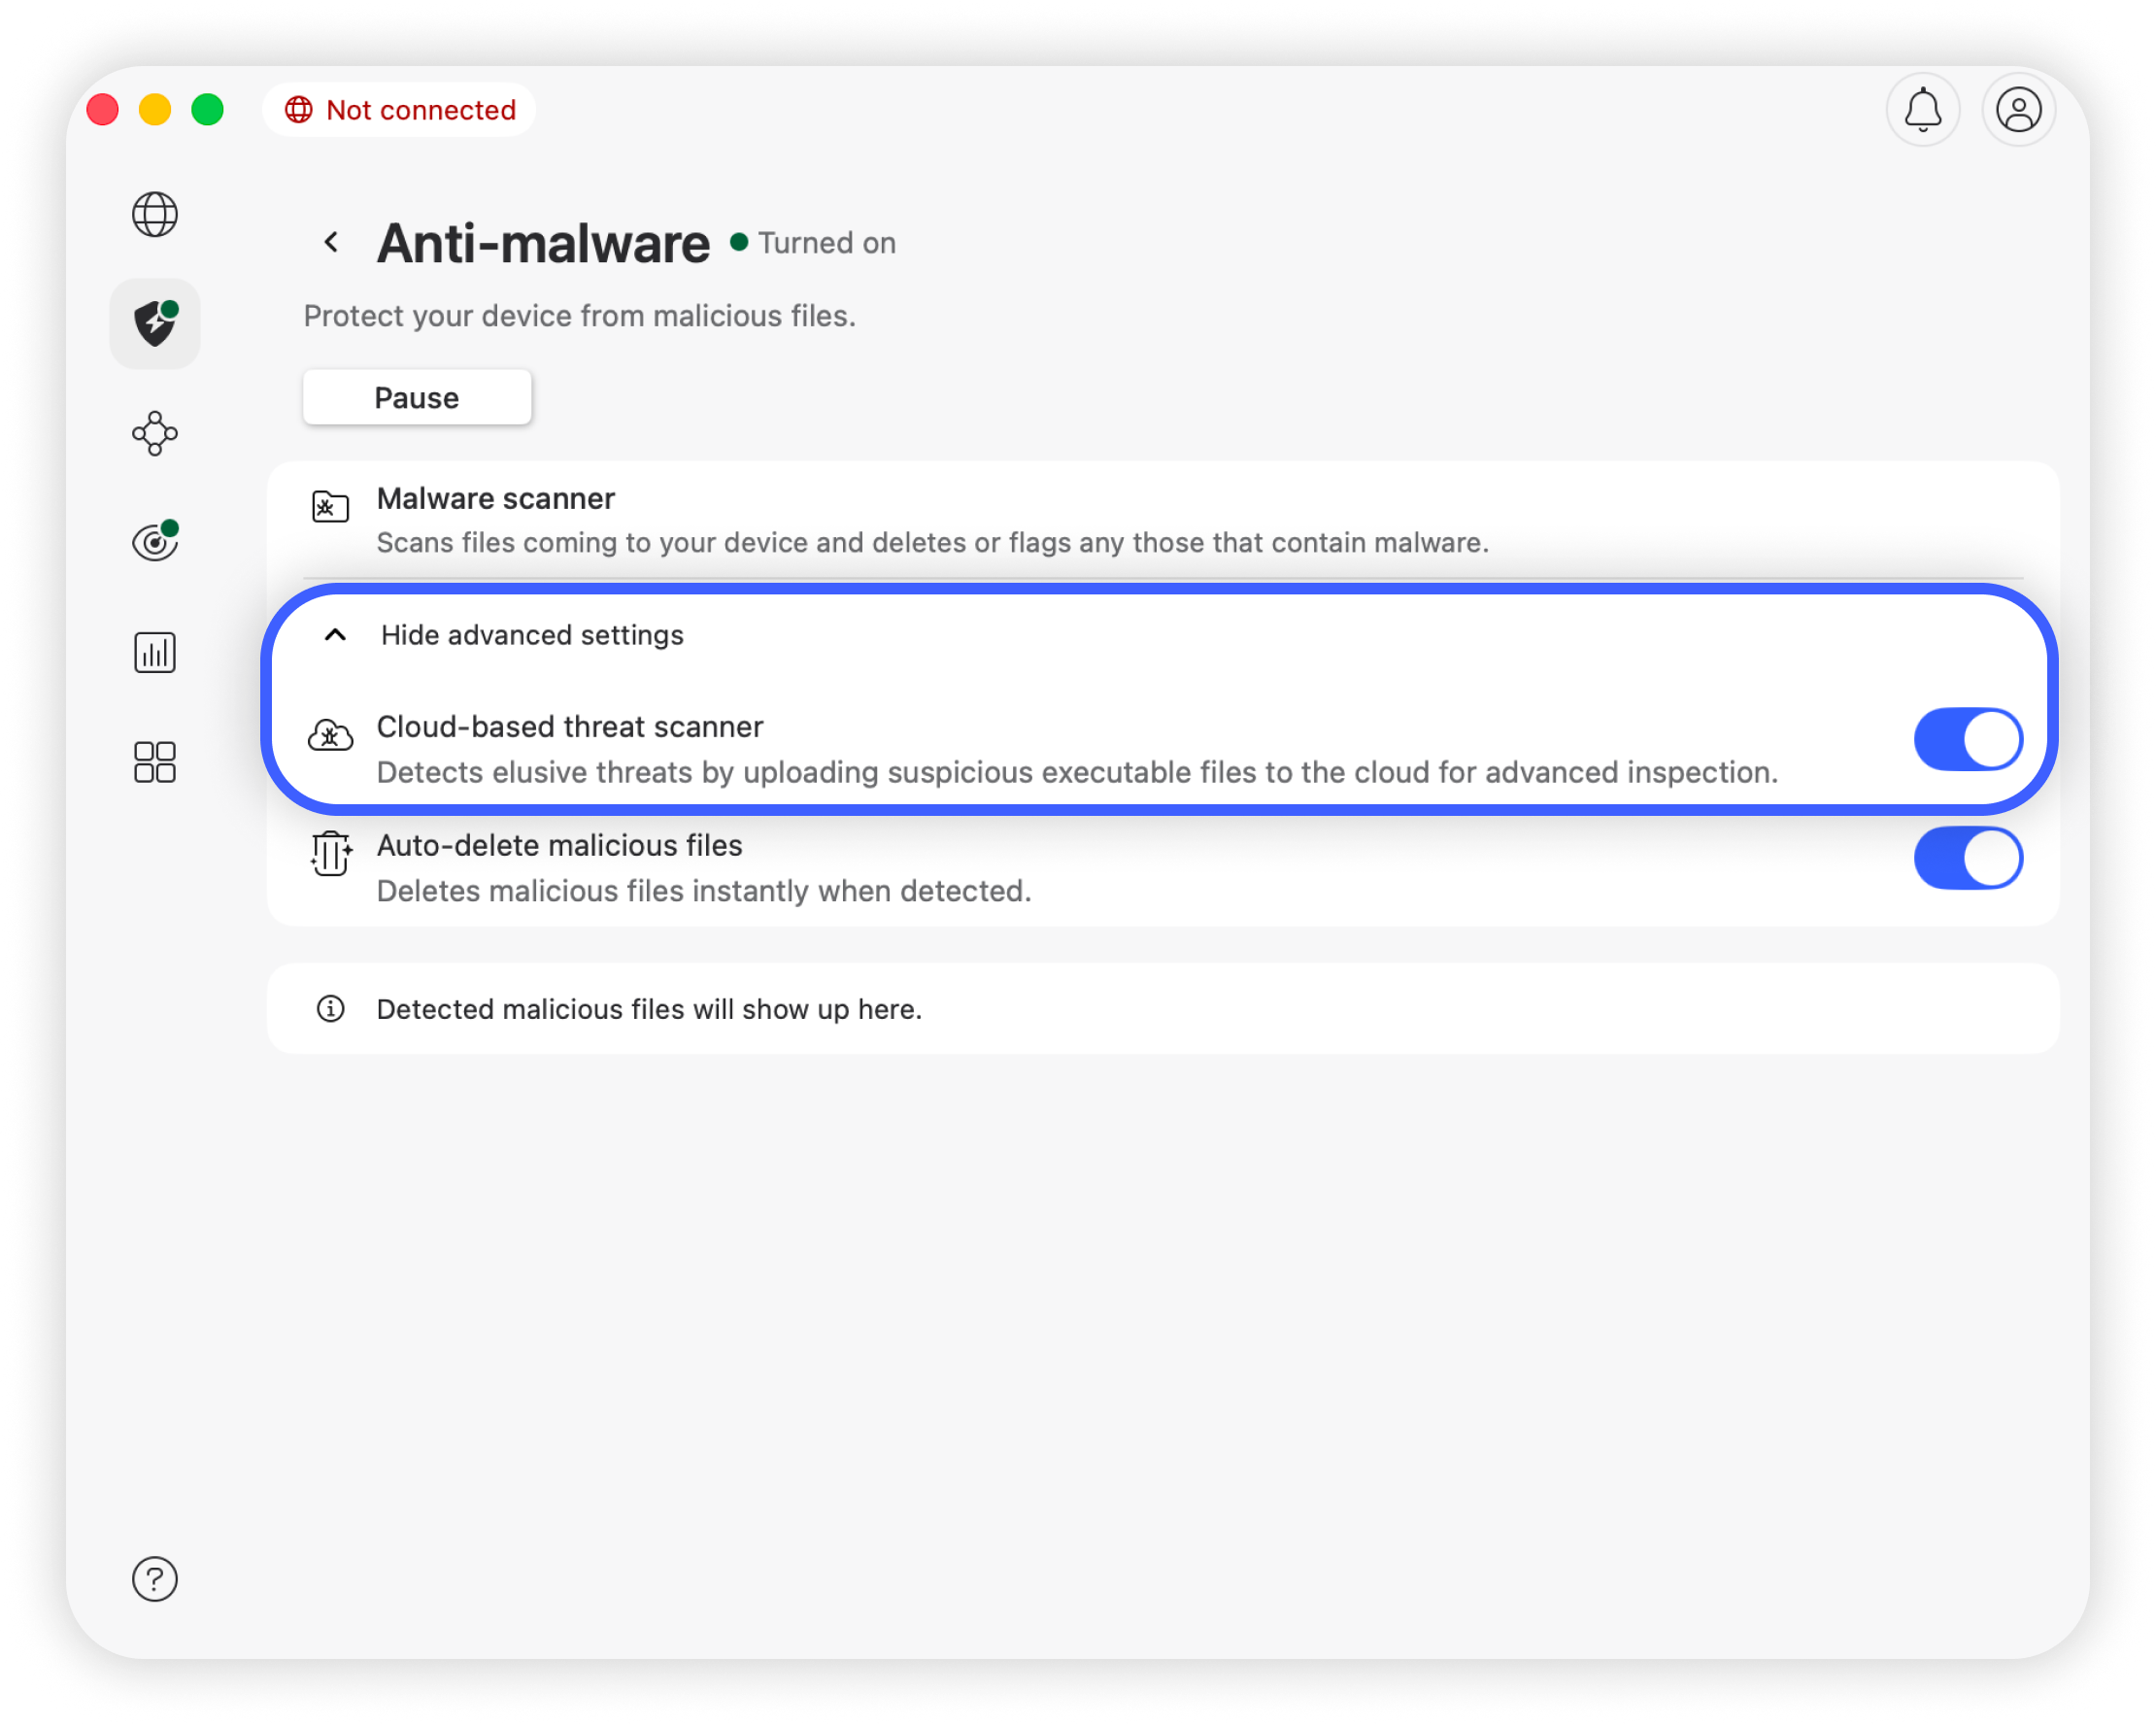
Task: Disable Cloud-based threat scanner toggle
Action: 1967,740
